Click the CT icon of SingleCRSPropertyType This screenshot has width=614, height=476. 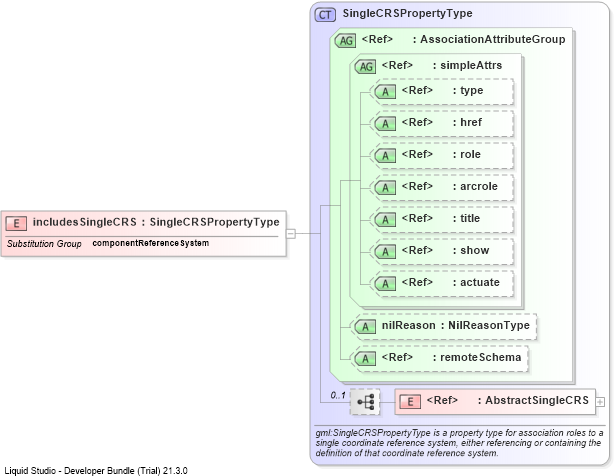pos(325,15)
